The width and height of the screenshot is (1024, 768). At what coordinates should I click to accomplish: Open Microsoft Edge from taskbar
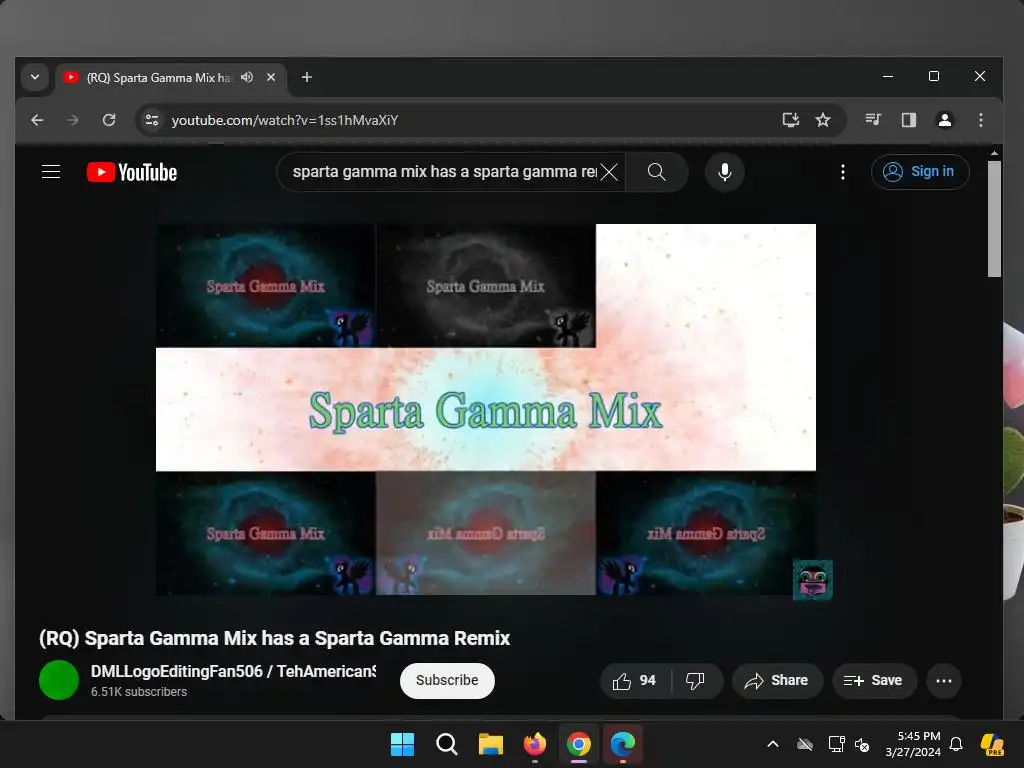click(x=622, y=744)
